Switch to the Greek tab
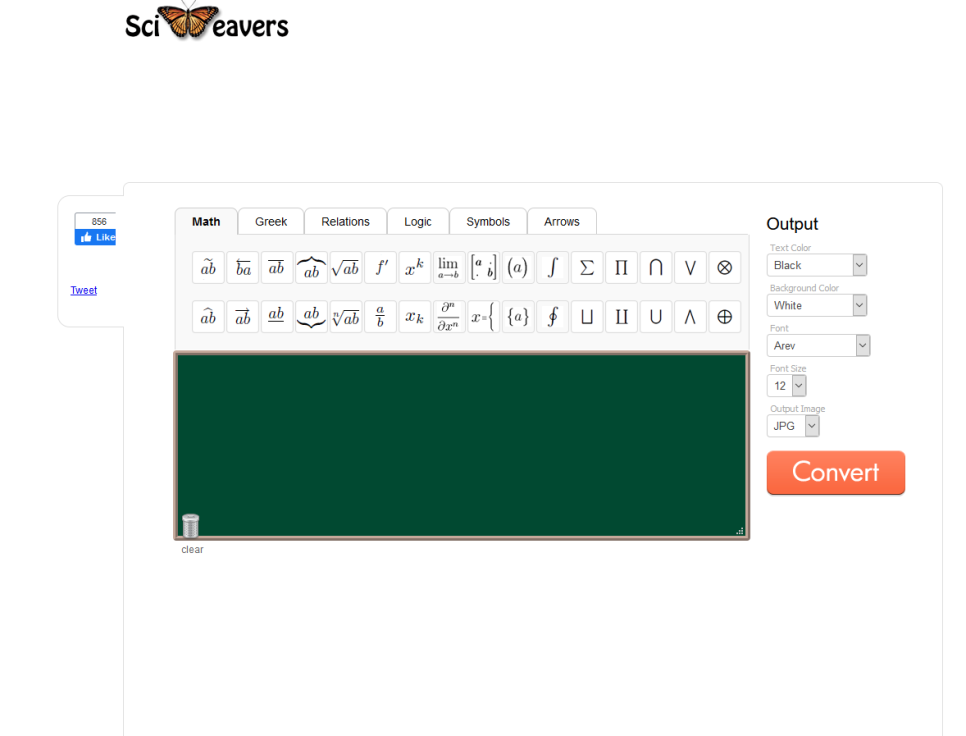Screen dimensions: 966x736 271,222
